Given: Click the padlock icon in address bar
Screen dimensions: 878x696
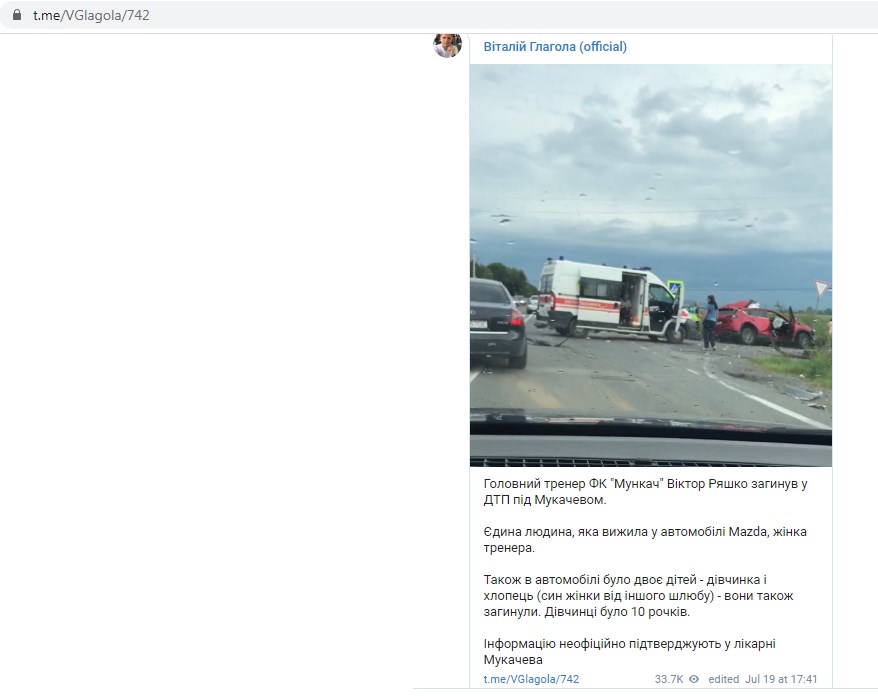Looking at the screenshot, I should 17,15.
